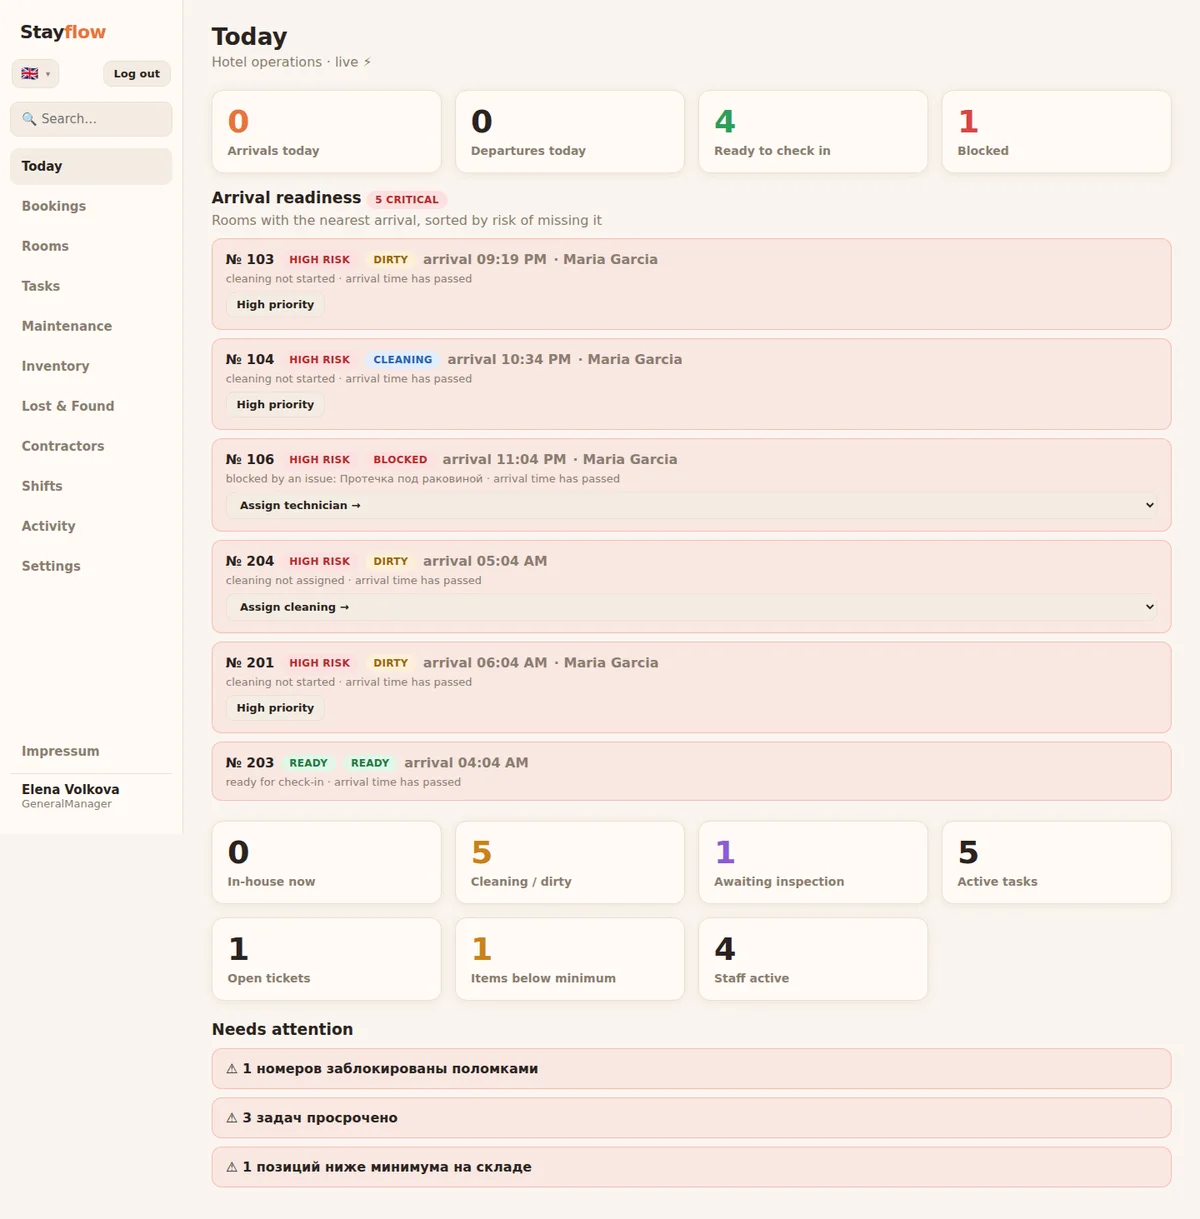
Task: Open the Ready to check in card
Action: pyautogui.click(x=813, y=132)
